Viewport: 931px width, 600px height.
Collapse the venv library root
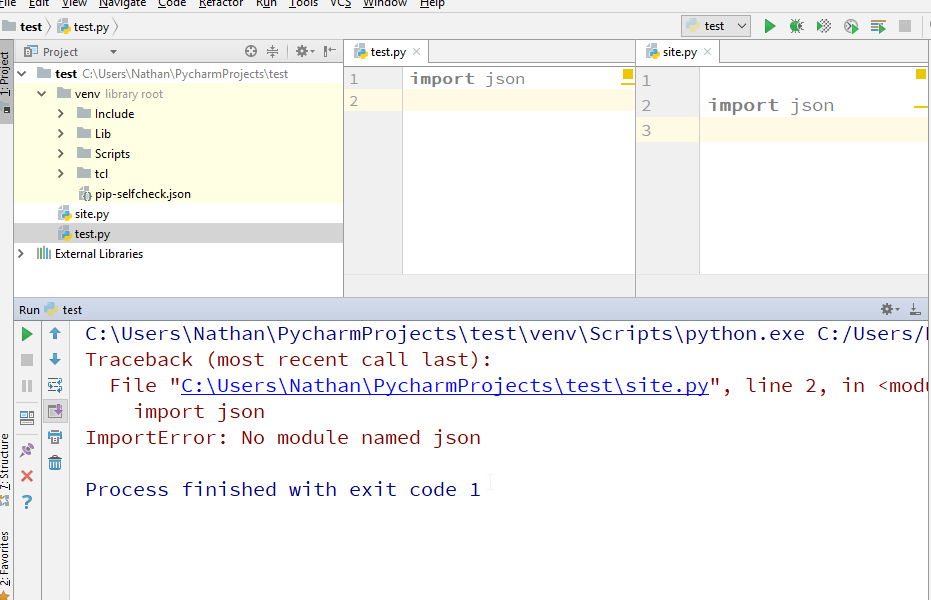coord(41,93)
